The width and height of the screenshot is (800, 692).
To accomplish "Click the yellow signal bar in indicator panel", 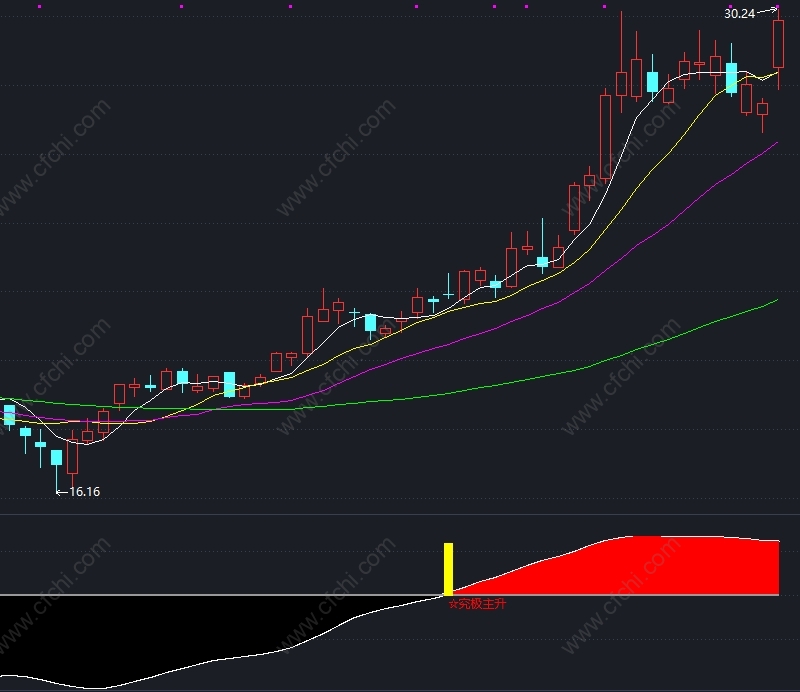I will (x=448, y=569).
